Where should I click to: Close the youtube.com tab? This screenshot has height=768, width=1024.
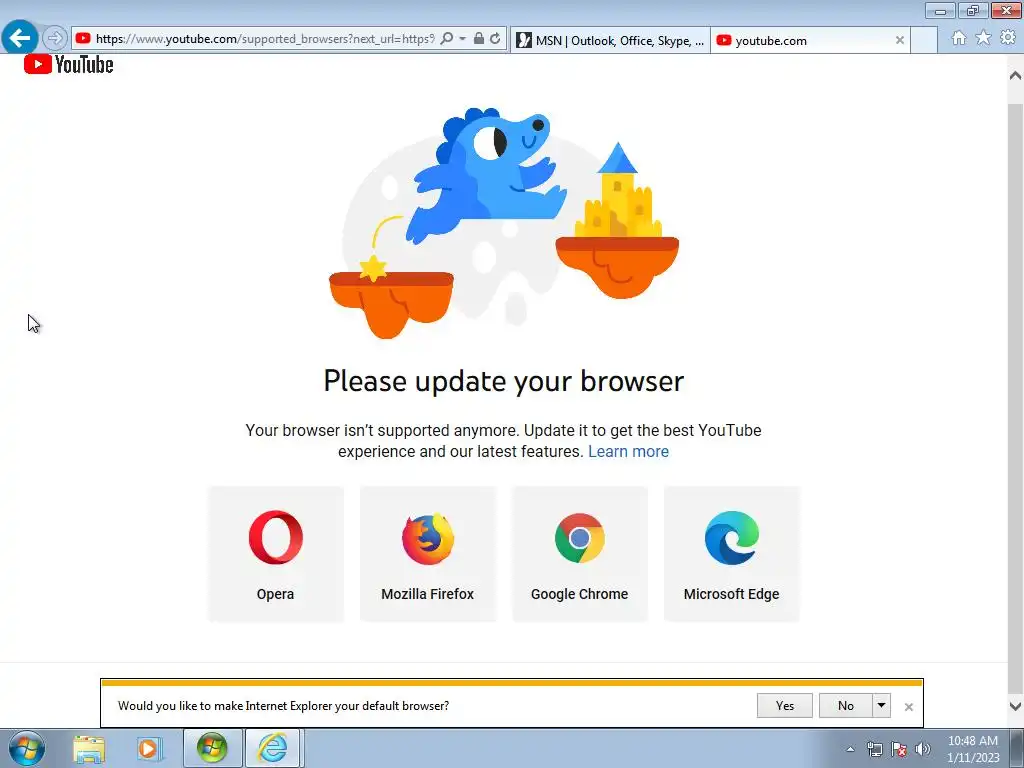tap(899, 40)
